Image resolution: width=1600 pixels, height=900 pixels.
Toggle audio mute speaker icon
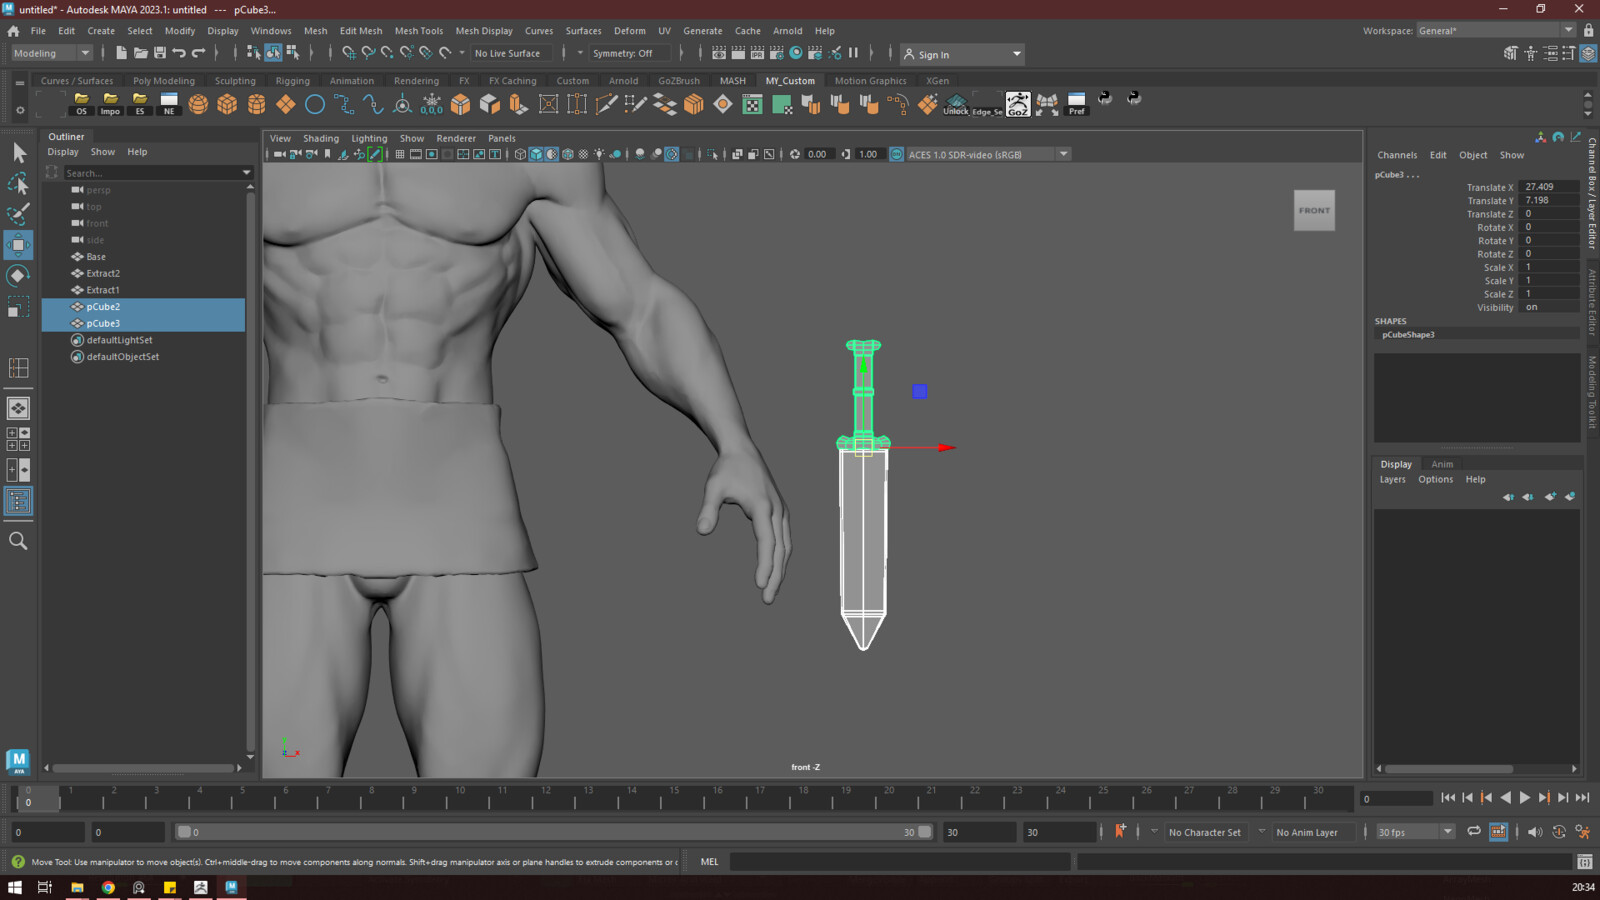1535,832
